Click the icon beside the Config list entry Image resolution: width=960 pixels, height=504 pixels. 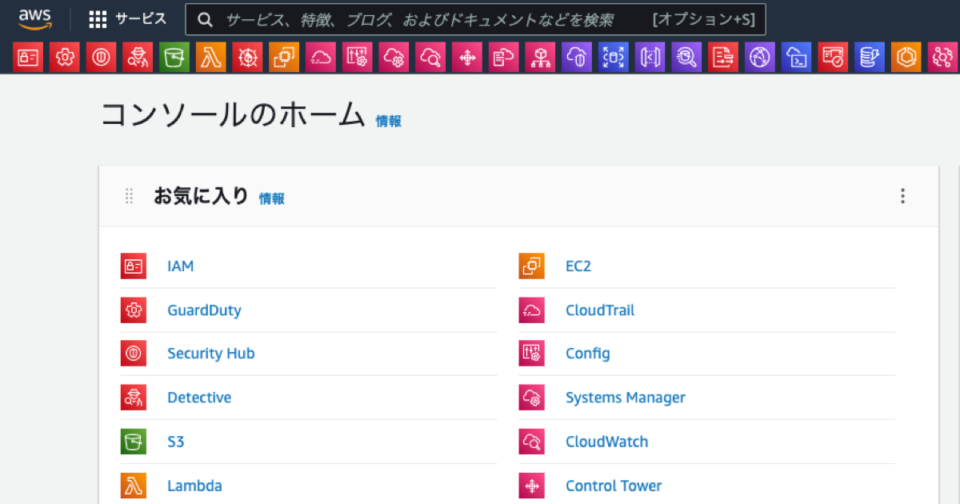click(x=531, y=353)
